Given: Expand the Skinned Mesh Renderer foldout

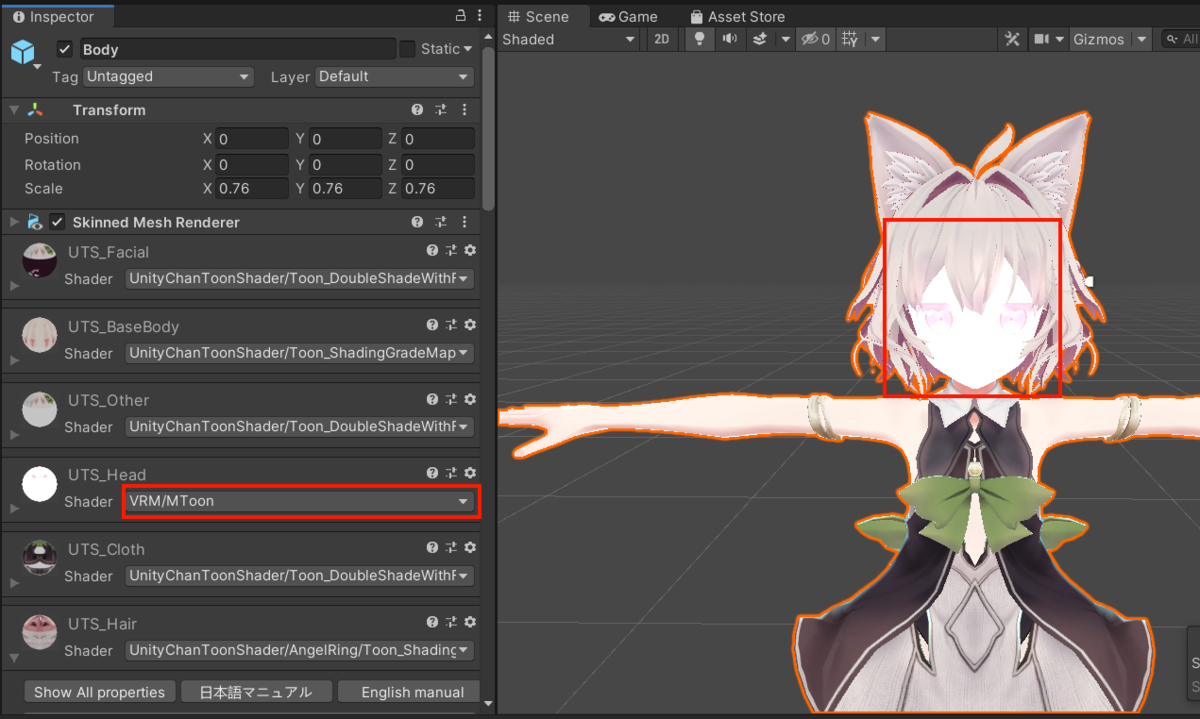Looking at the screenshot, I should click(14, 222).
